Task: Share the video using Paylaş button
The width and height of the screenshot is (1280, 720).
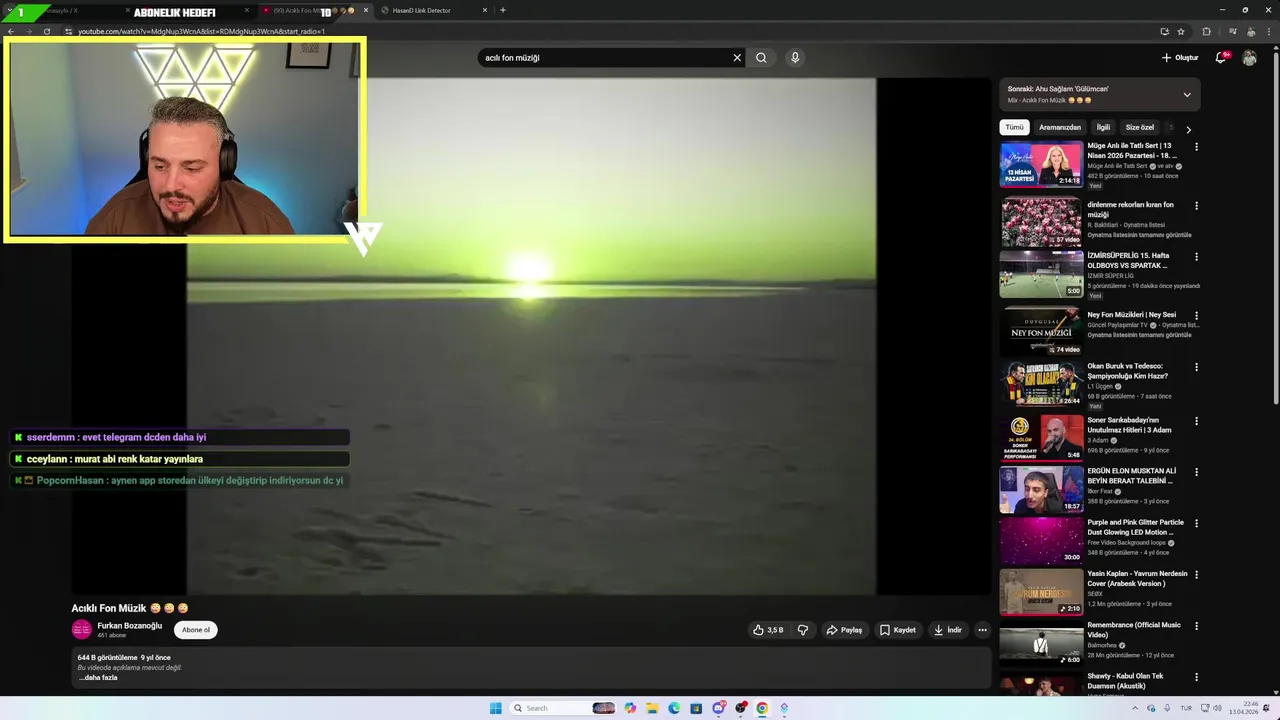Action: [x=844, y=630]
